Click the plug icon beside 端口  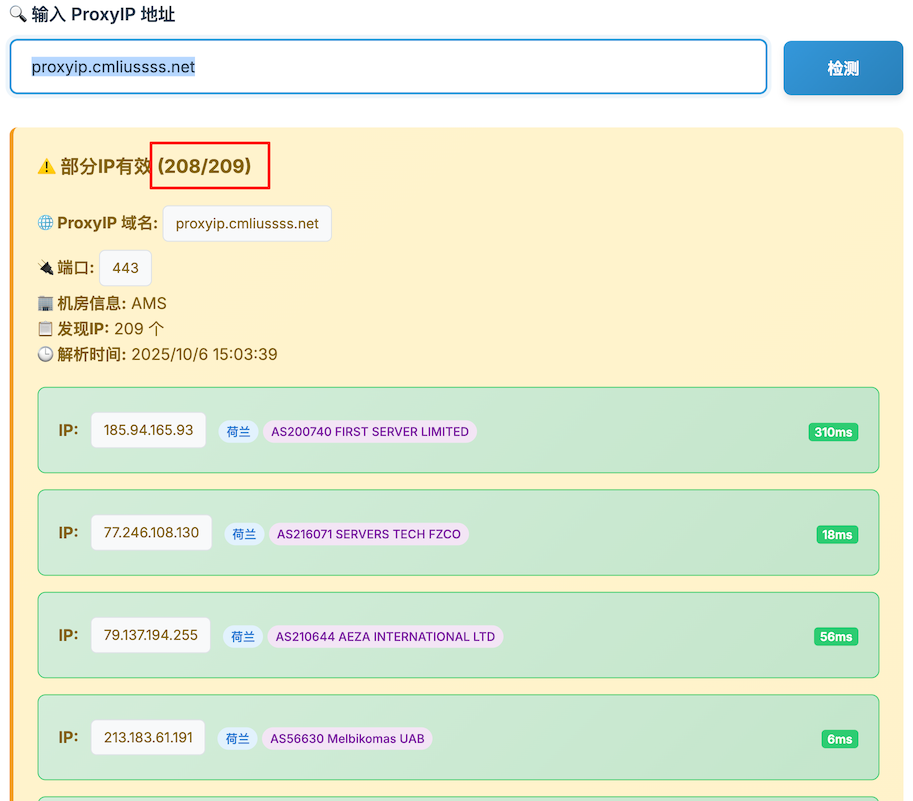pyautogui.click(x=45, y=268)
